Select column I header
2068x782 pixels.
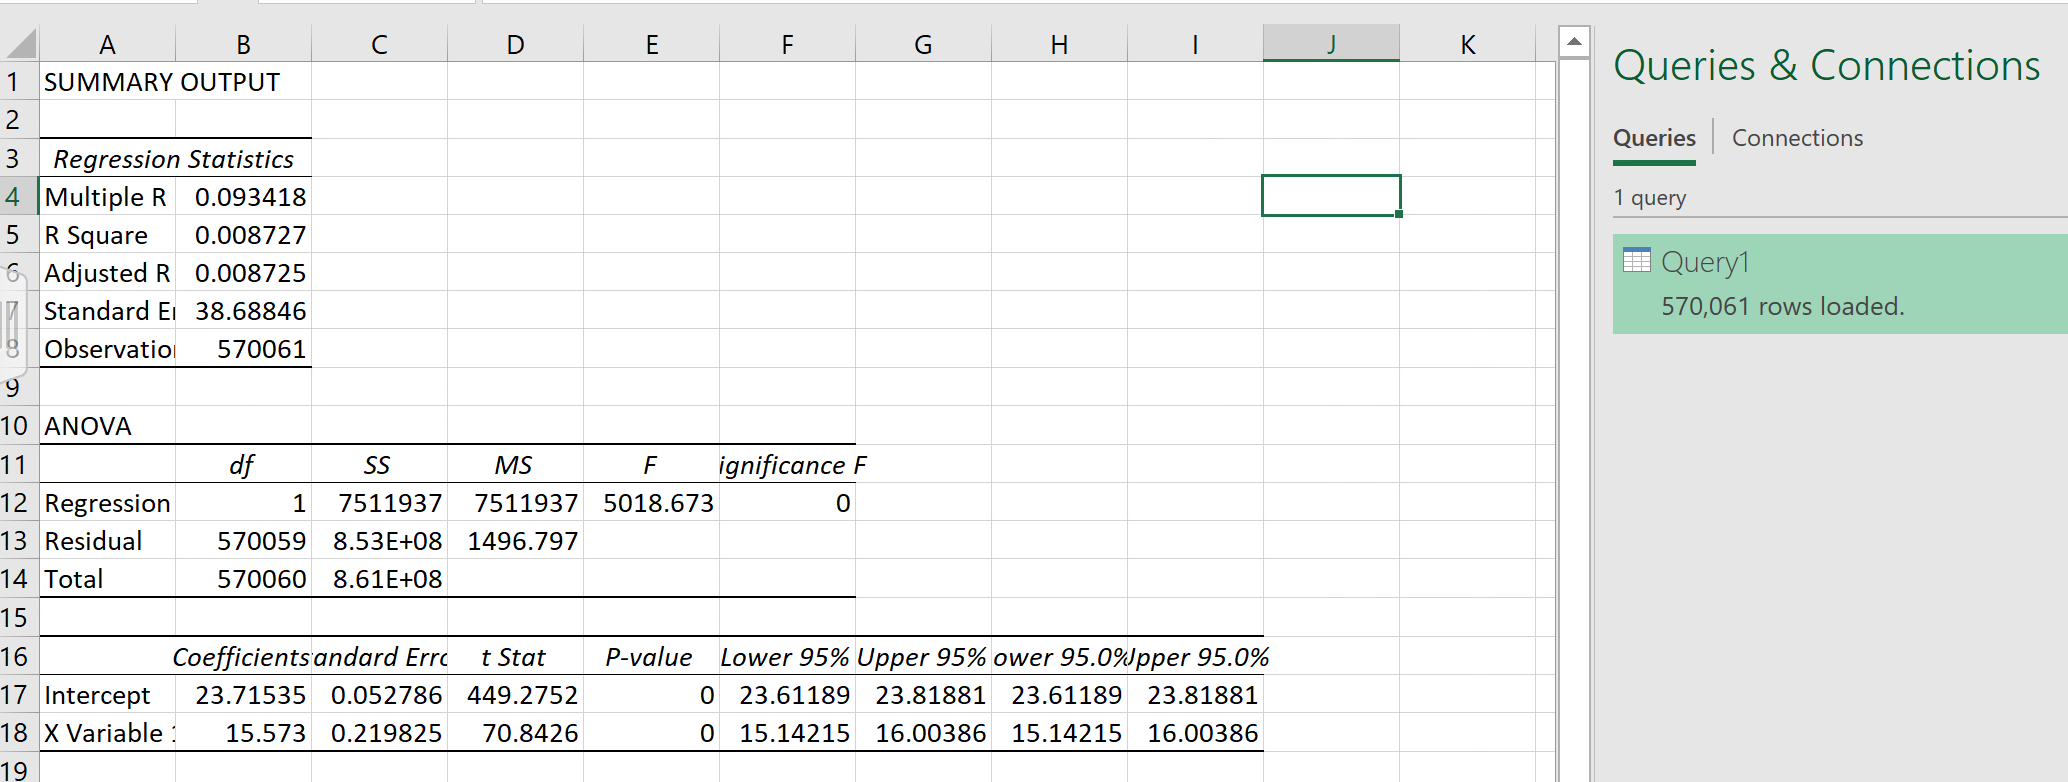click(x=1196, y=44)
